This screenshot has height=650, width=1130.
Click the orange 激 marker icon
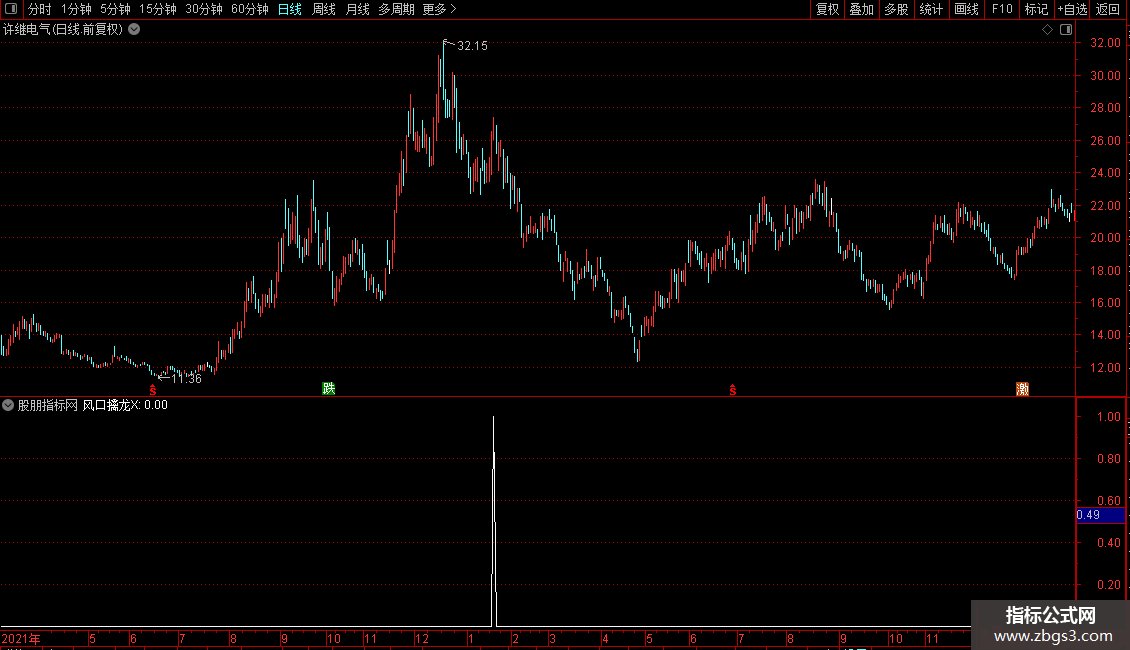click(1022, 388)
